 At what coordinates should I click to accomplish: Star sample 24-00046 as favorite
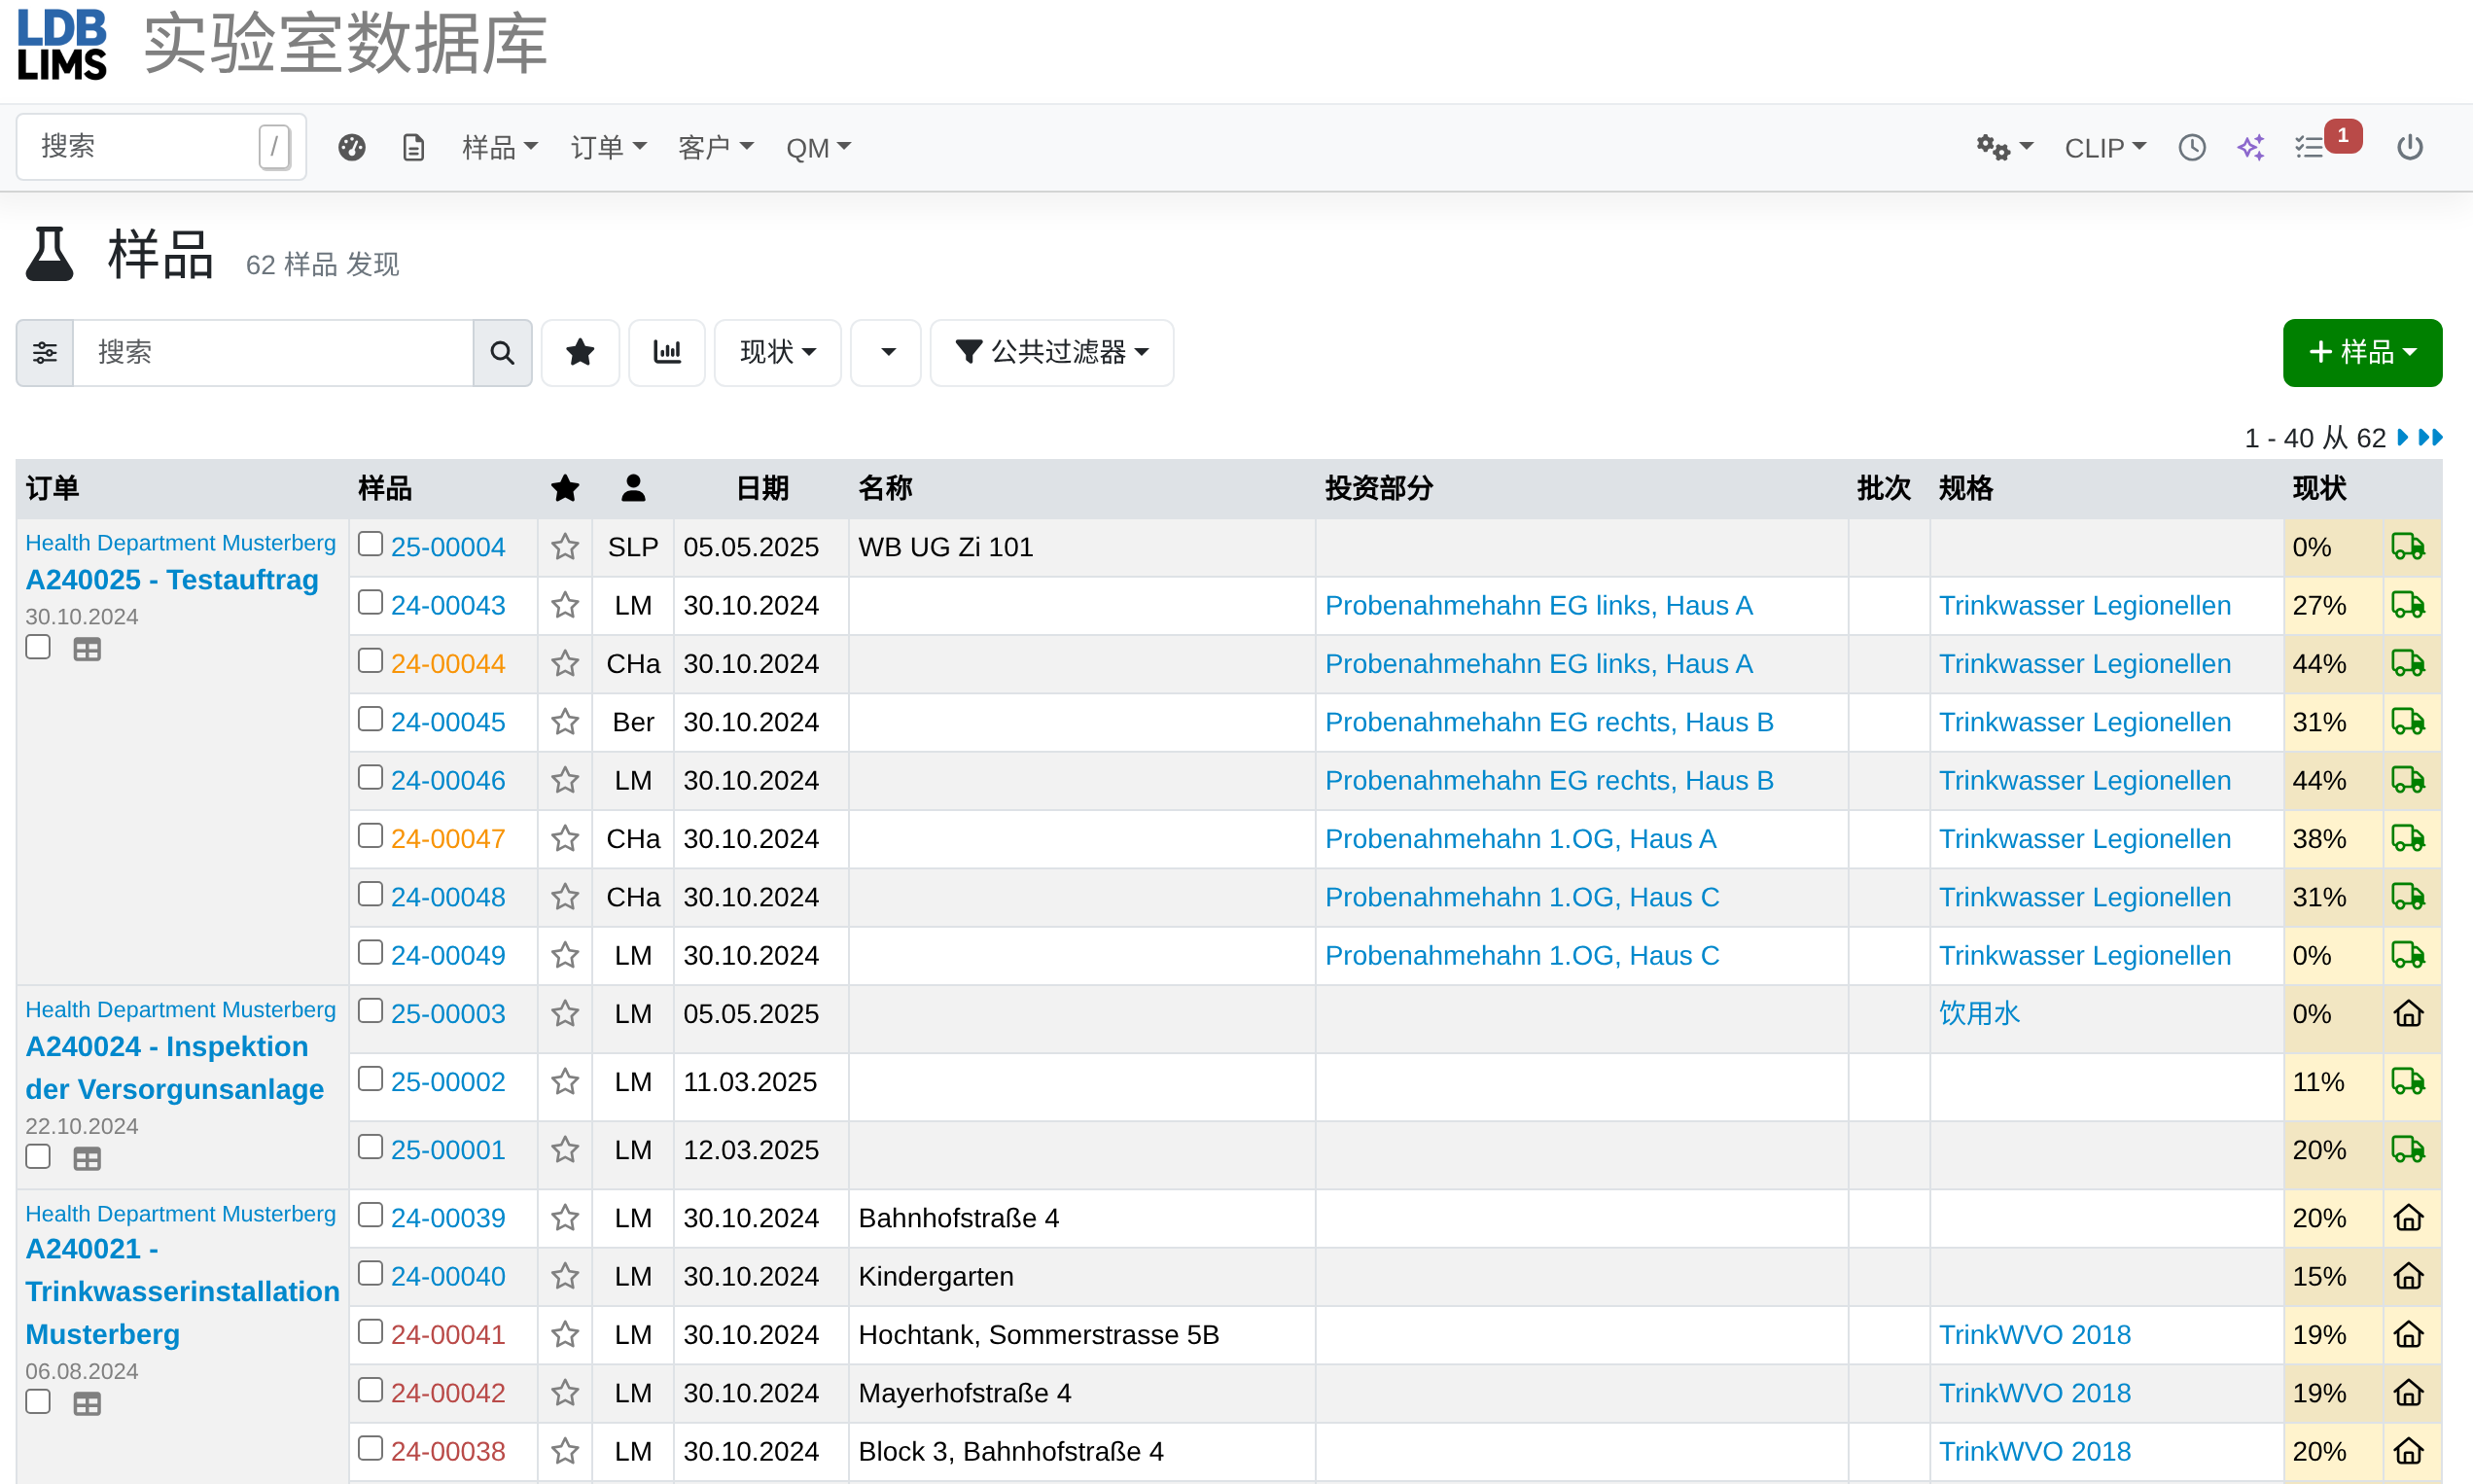[x=565, y=780]
